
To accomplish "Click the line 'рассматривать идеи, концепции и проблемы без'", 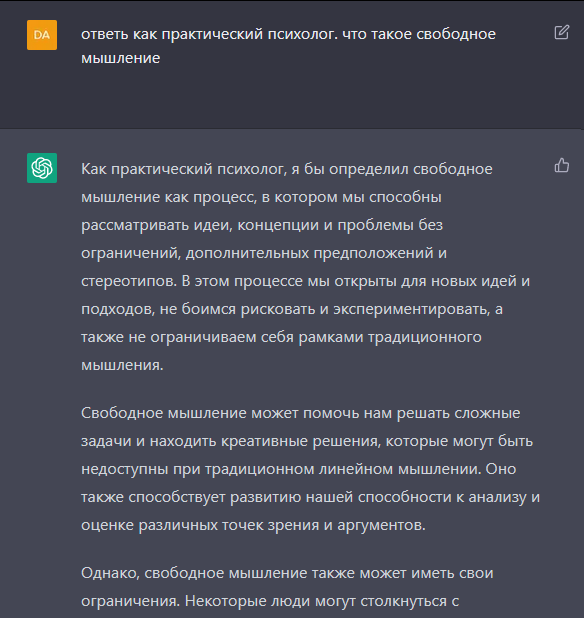I will (x=262, y=225).
